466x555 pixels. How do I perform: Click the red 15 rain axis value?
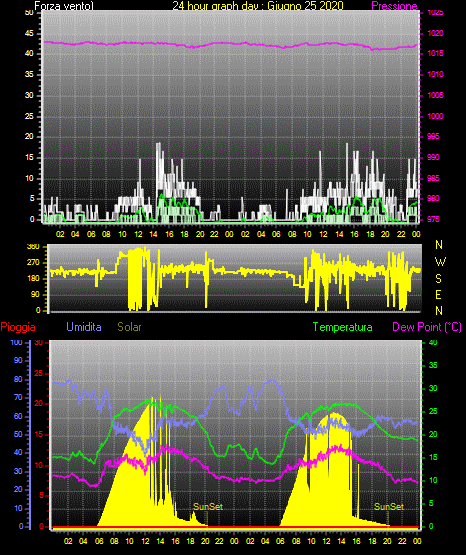[x=39, y=434]
